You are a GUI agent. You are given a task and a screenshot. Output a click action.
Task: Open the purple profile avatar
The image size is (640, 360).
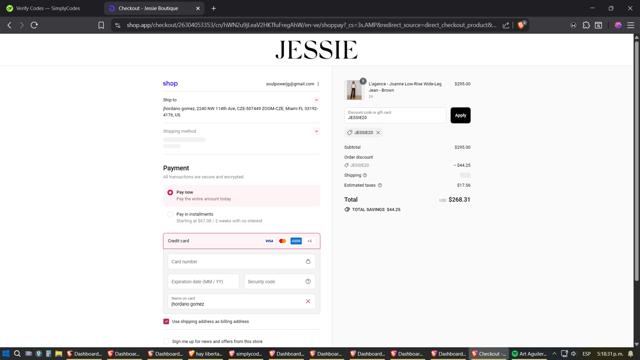618,25
